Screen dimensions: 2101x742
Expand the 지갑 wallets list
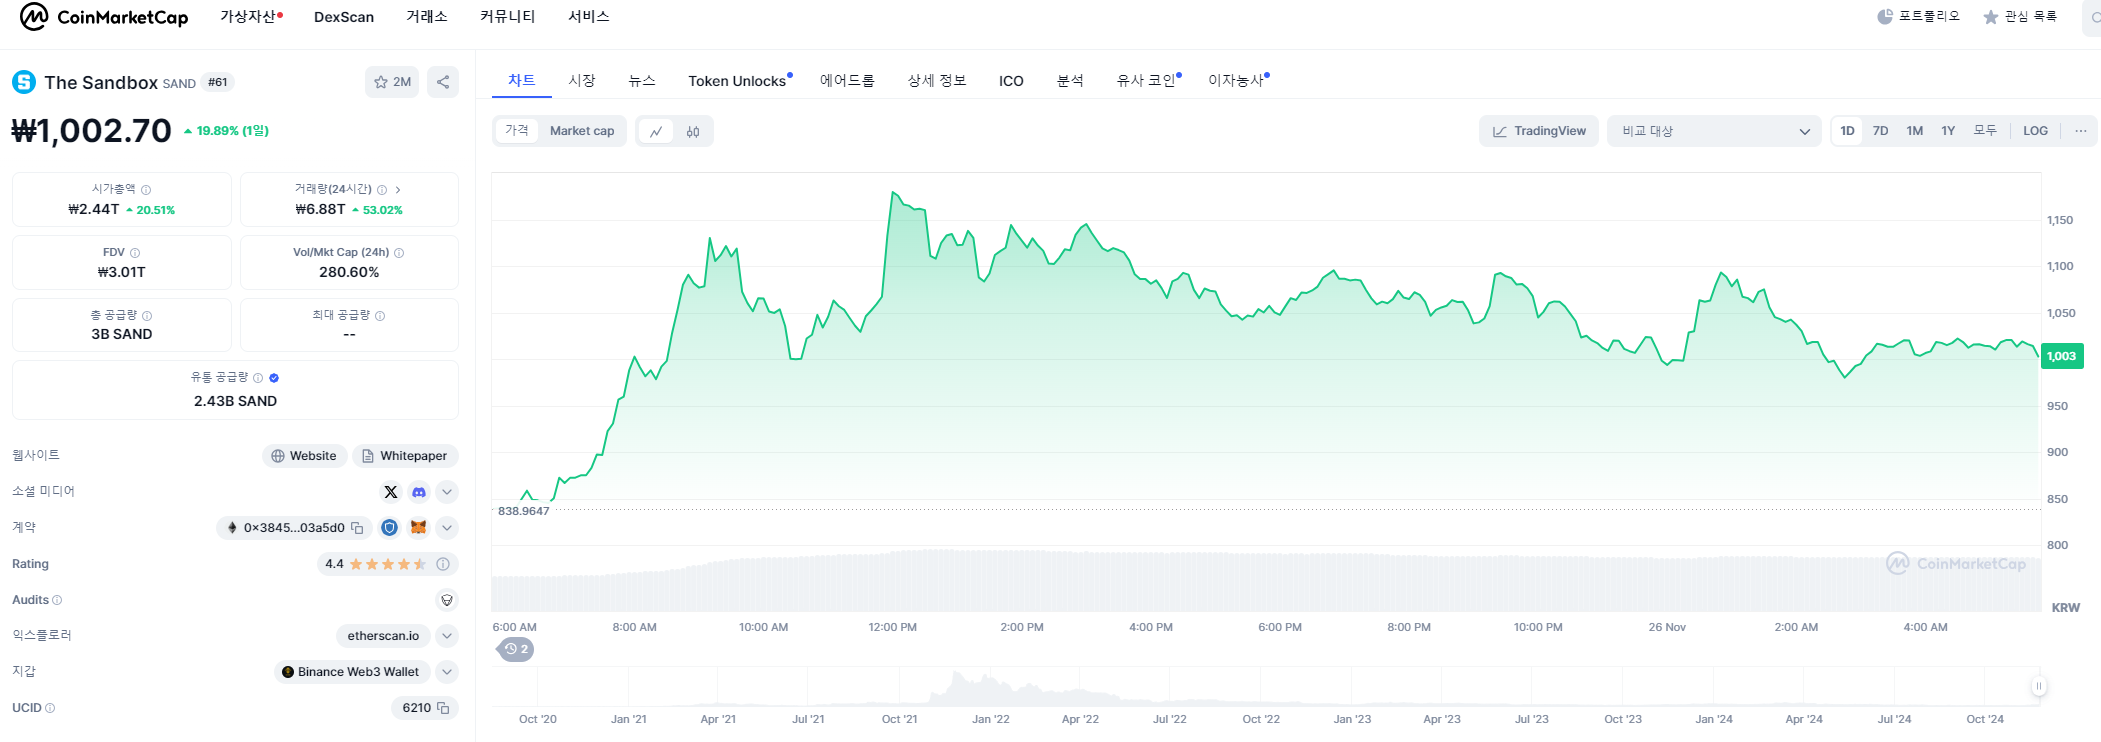click(447, 672)
